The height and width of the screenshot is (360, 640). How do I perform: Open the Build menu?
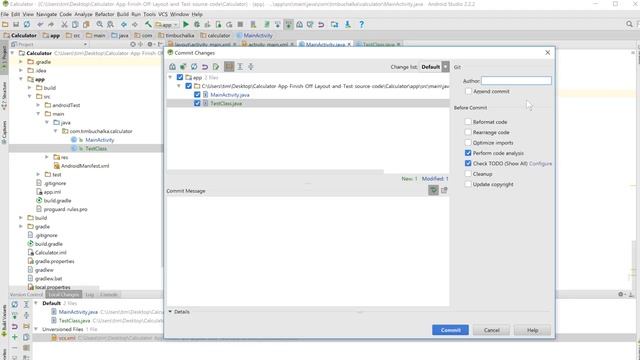122,14
